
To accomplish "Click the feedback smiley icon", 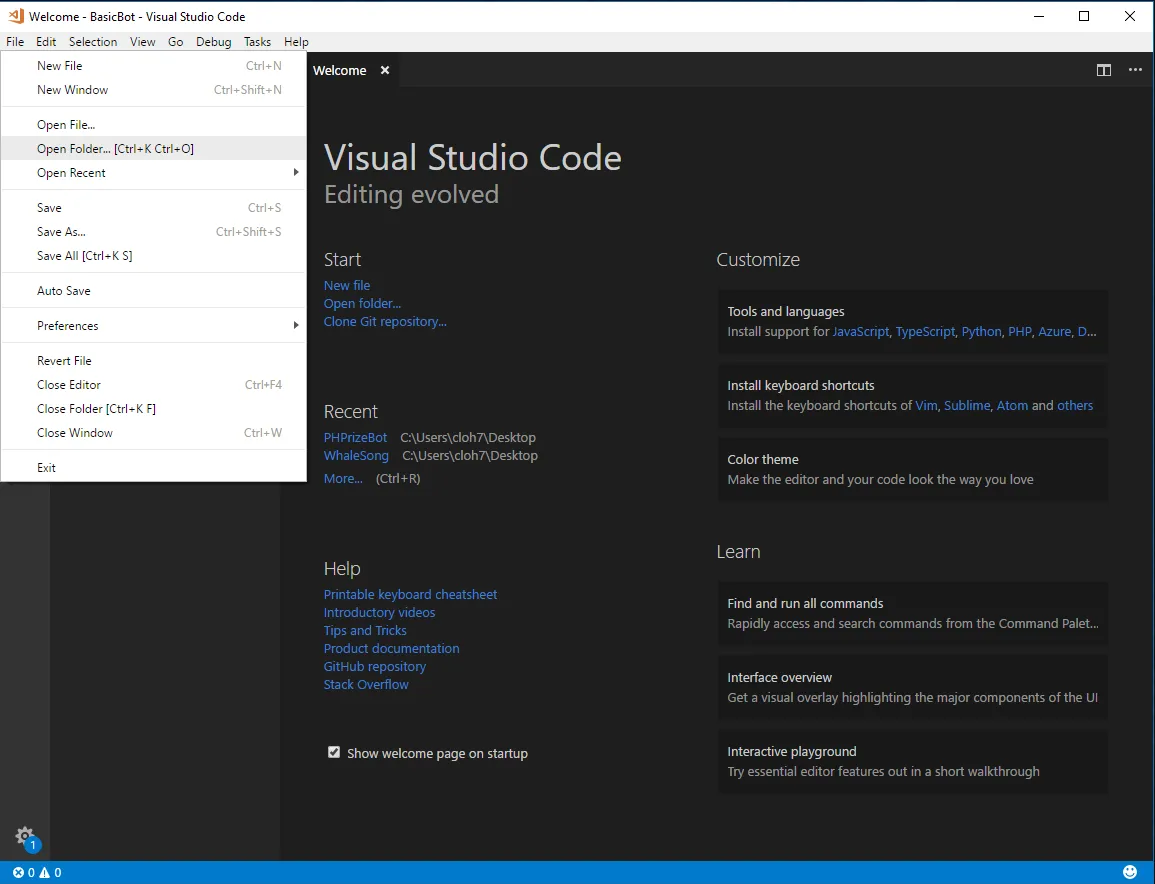I will (1130, 872).
